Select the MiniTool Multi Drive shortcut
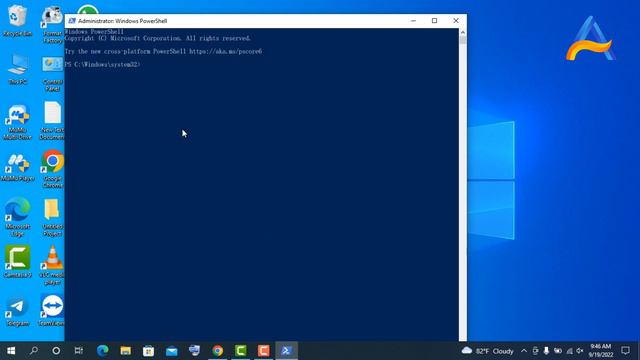Viewport: 640px width, 360px height. pos(17,122)
